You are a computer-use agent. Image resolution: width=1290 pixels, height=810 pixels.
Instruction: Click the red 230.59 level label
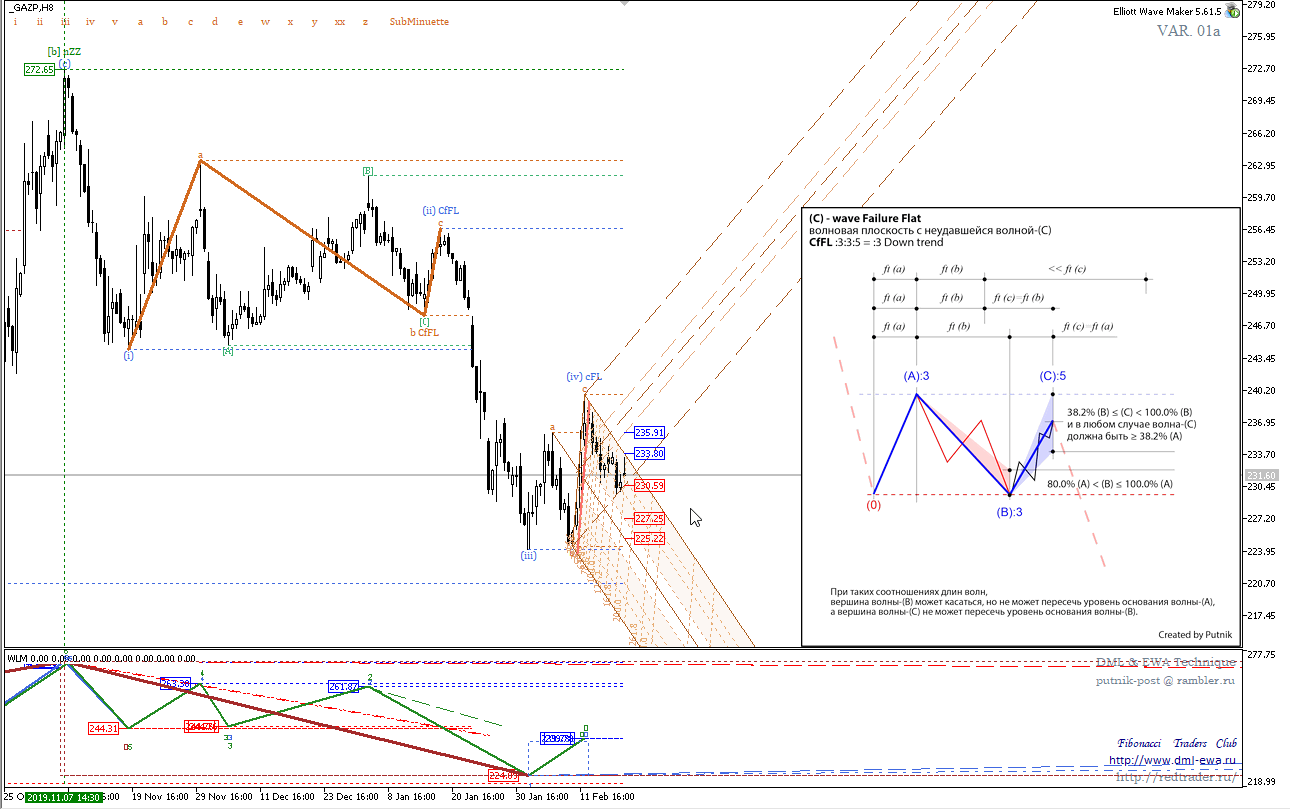(649, 485)
